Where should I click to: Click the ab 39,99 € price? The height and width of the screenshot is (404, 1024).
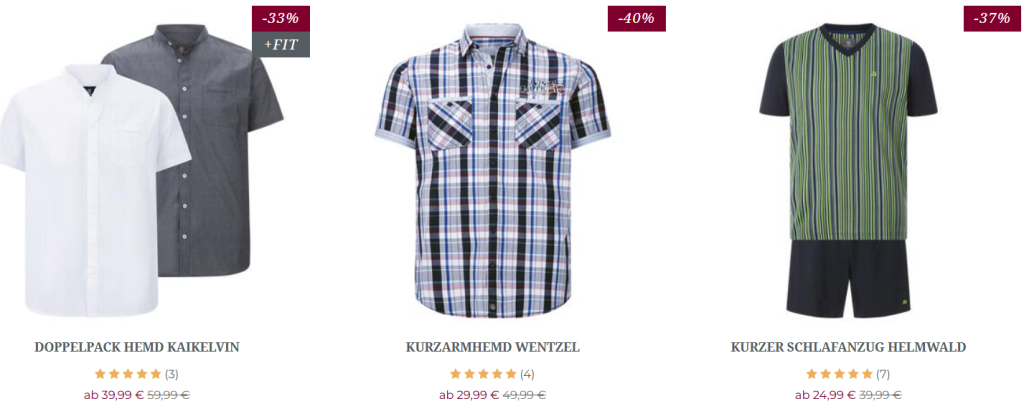(x=114, y=395)
